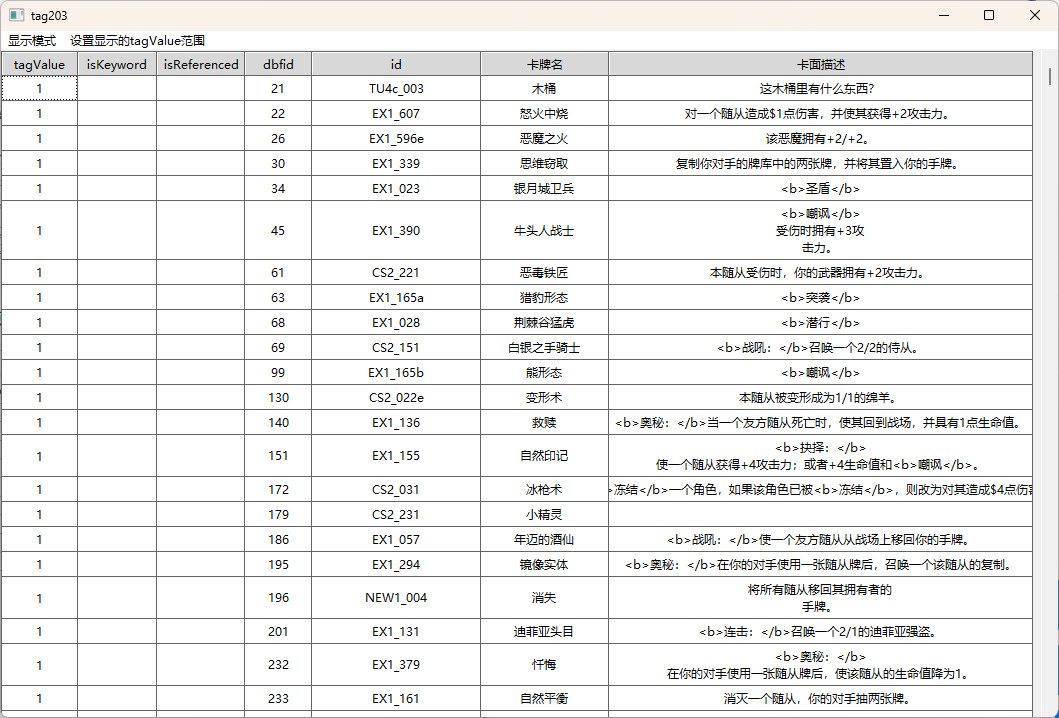The width and height of the screenshot is (1059, 718).
Task: Open the 设置显示的tagValue范围 menu
Action: 137,41
